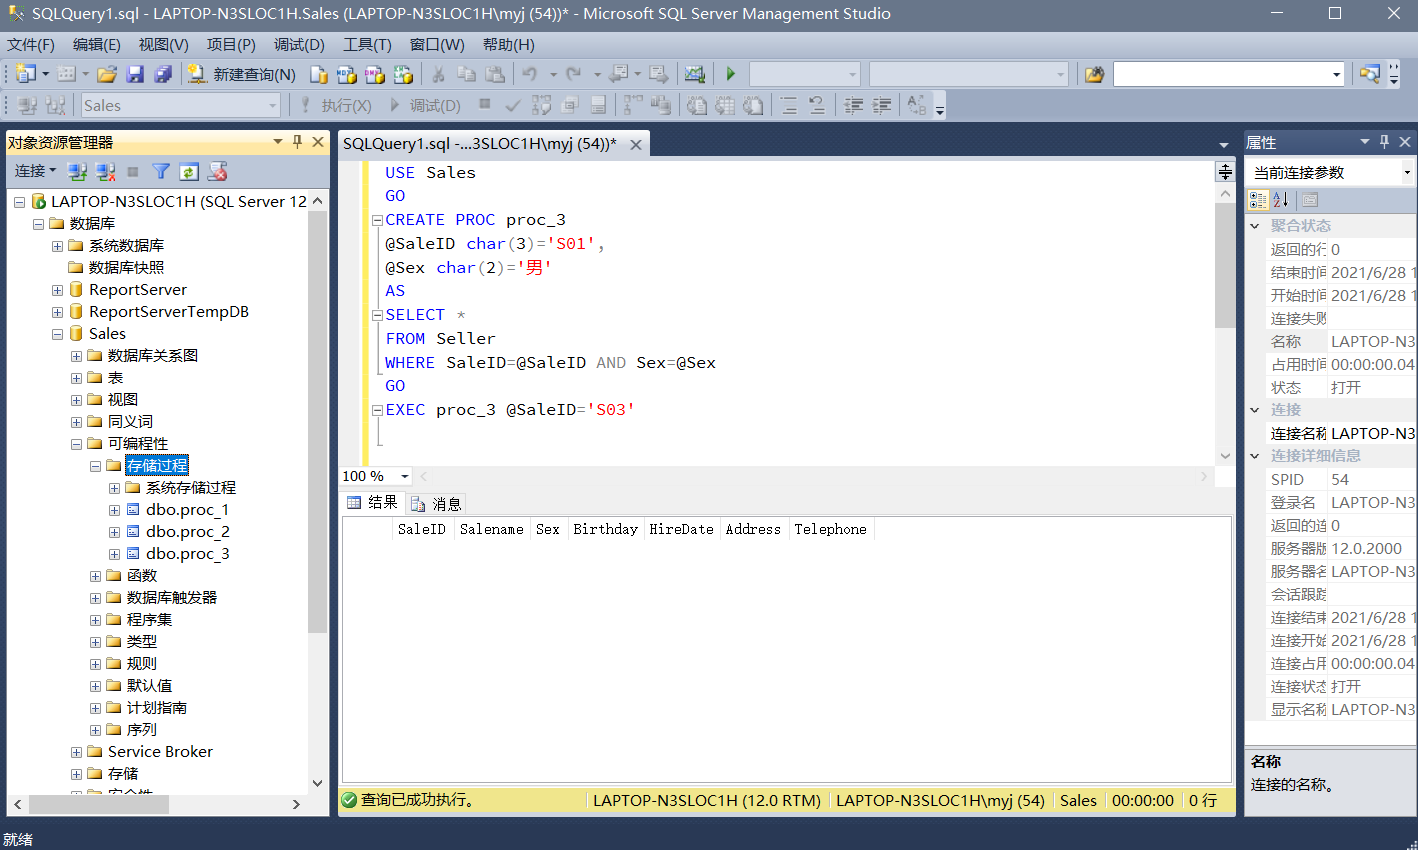Collapse the 聚合状态 section in Properties
Viewport: 1418px width, 850px height.
pyautogui.click(x=1255, y=226)
